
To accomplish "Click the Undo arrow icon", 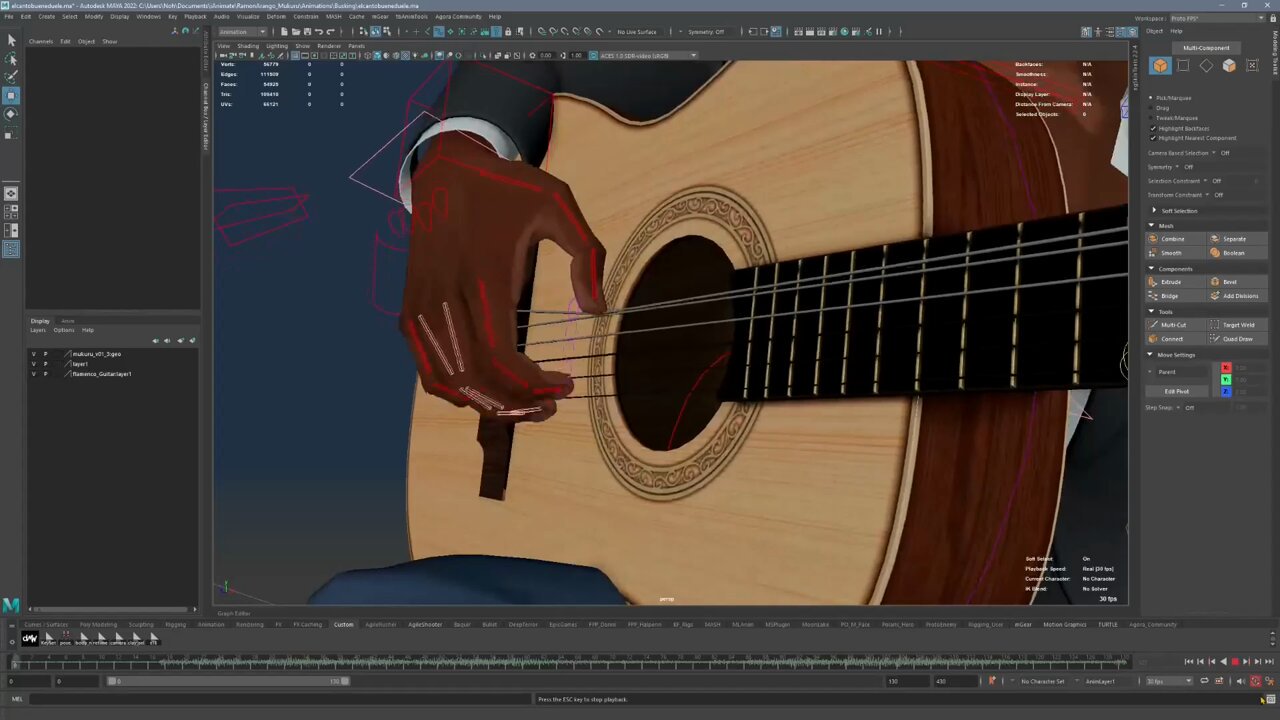I will 319,31.
